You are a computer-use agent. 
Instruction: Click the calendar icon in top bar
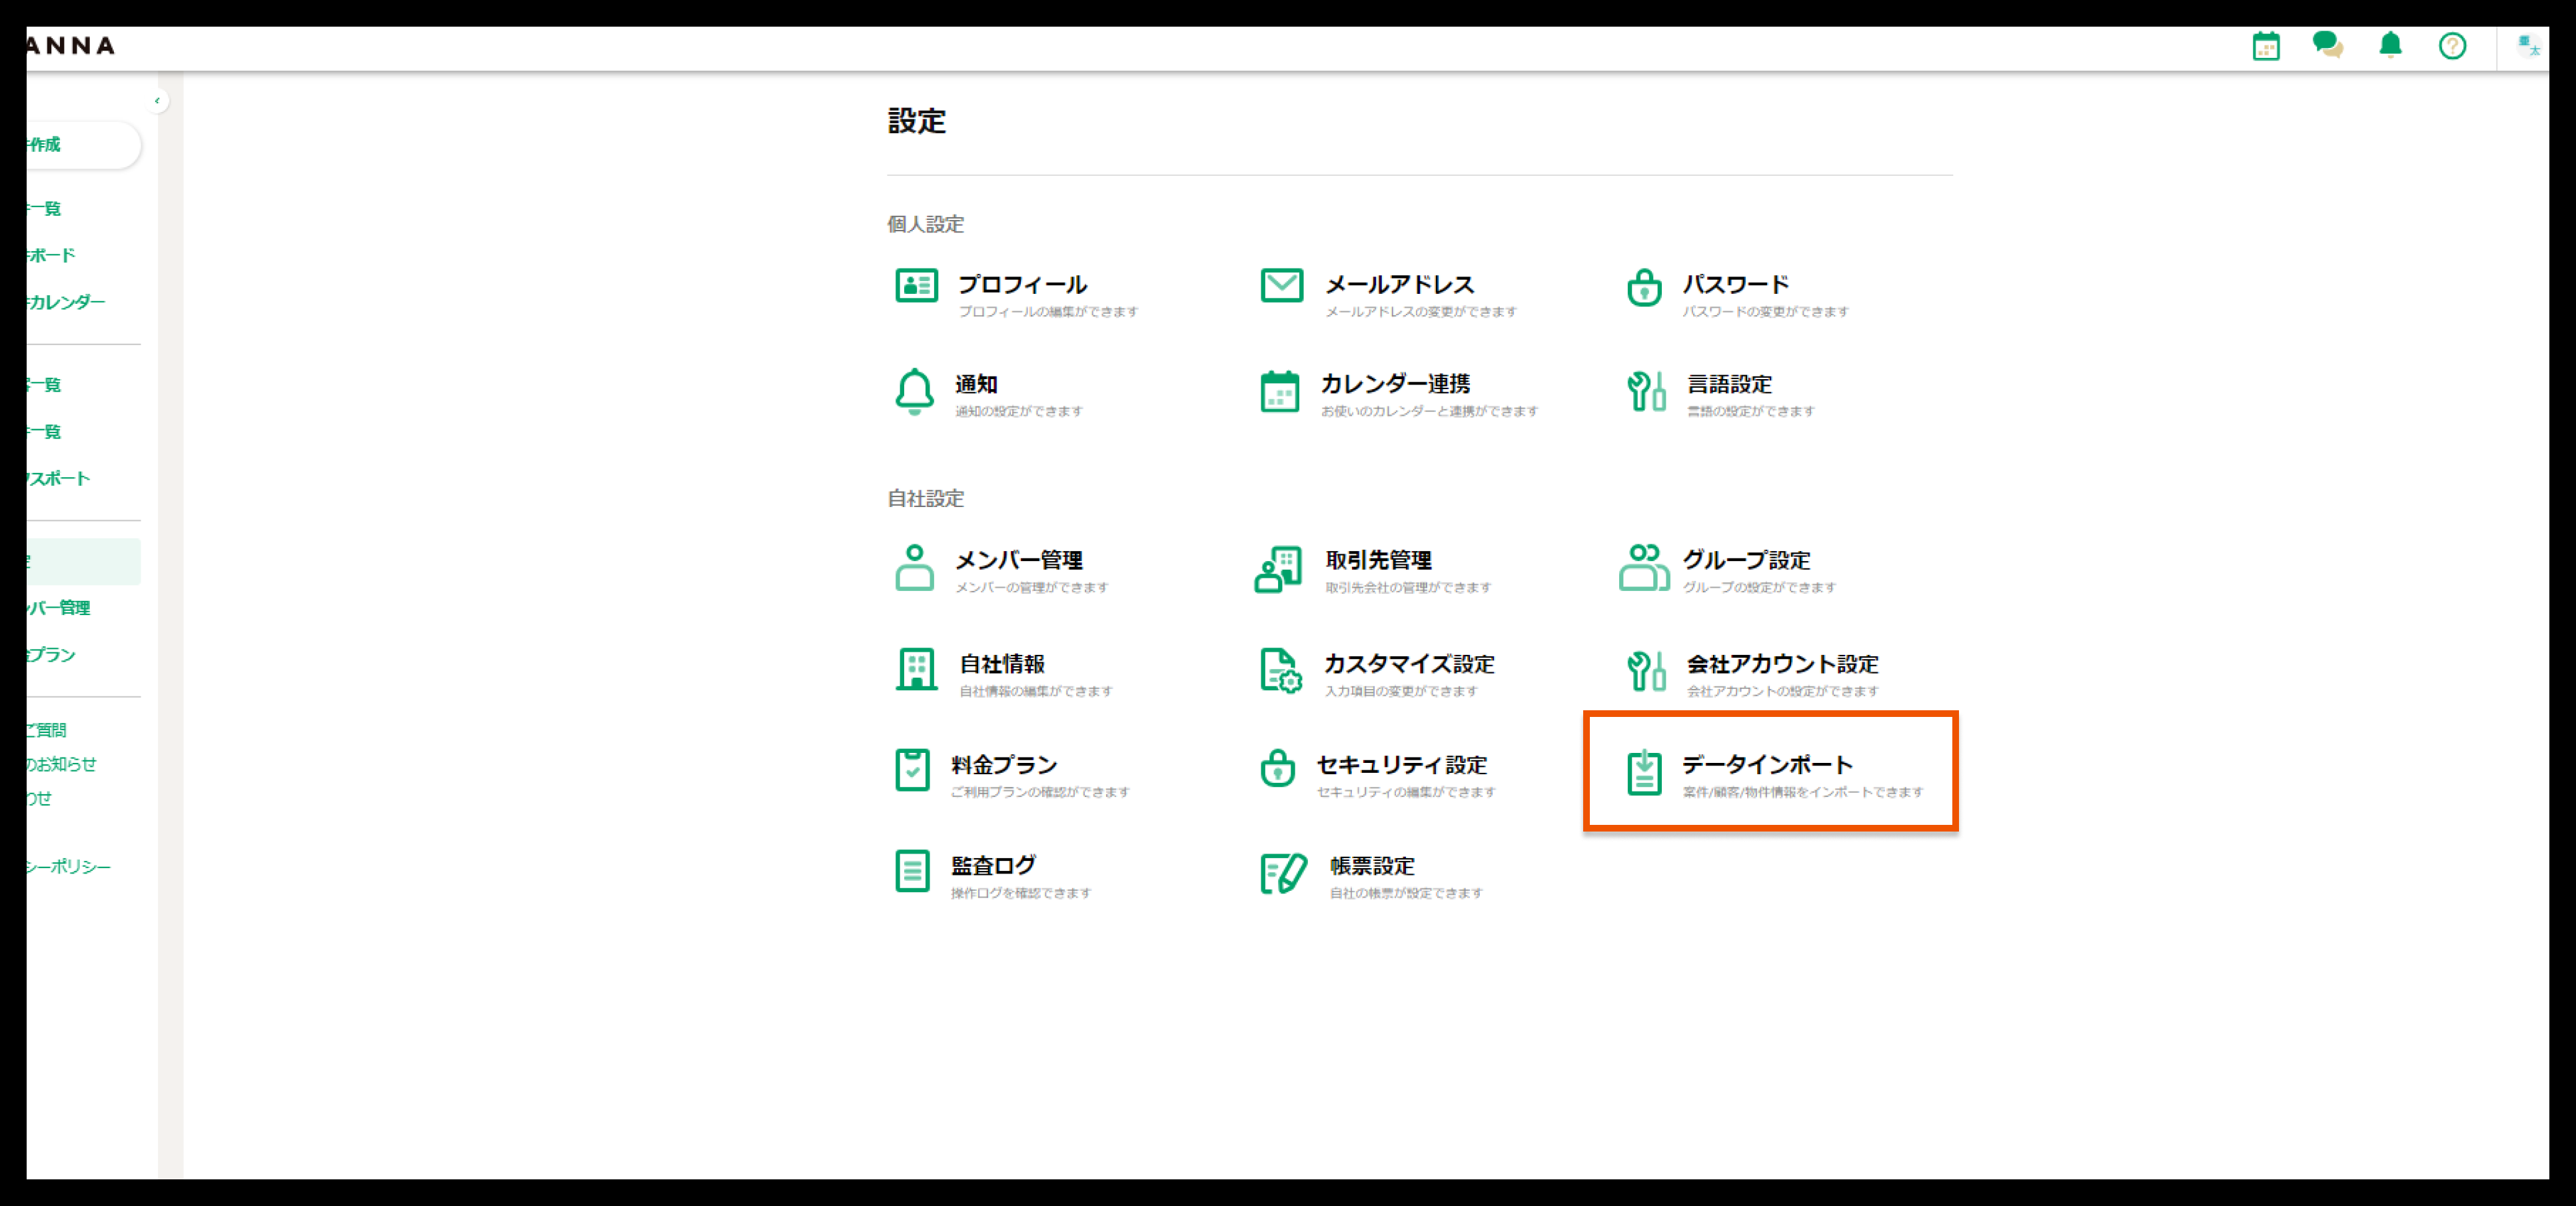click(x=2265, y=46)
